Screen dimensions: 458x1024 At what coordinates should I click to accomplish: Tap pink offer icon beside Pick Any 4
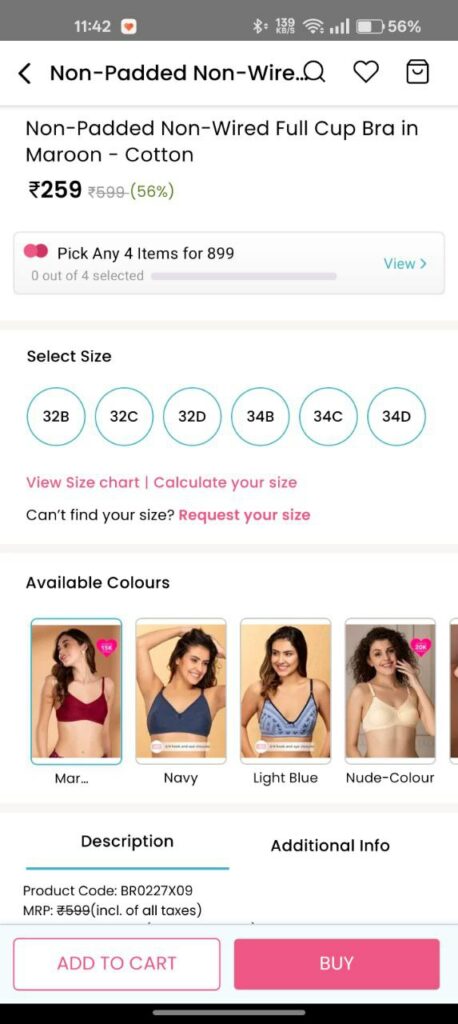tap(36, 252)
